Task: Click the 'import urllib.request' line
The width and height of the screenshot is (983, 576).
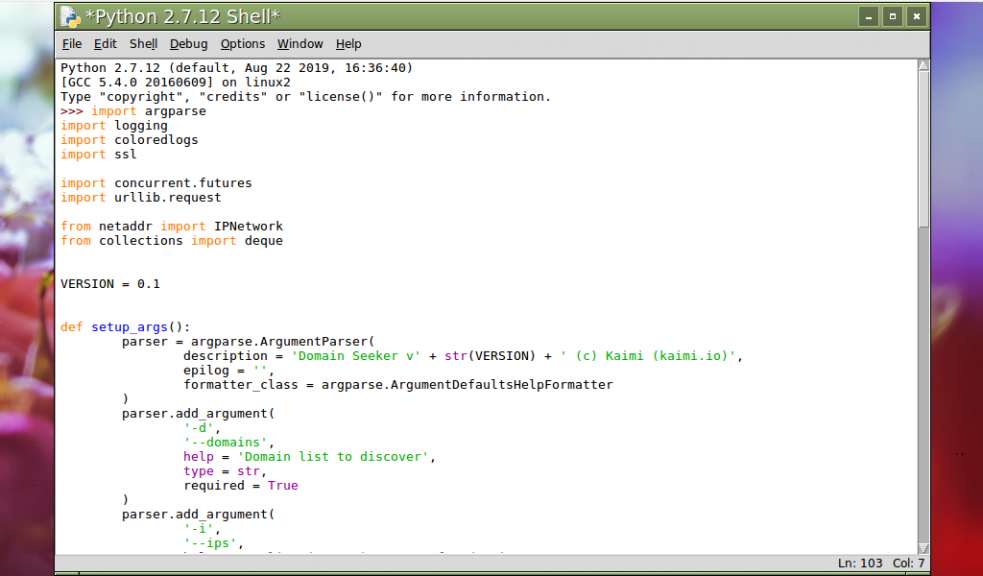Action: click(x=141, y=197)
